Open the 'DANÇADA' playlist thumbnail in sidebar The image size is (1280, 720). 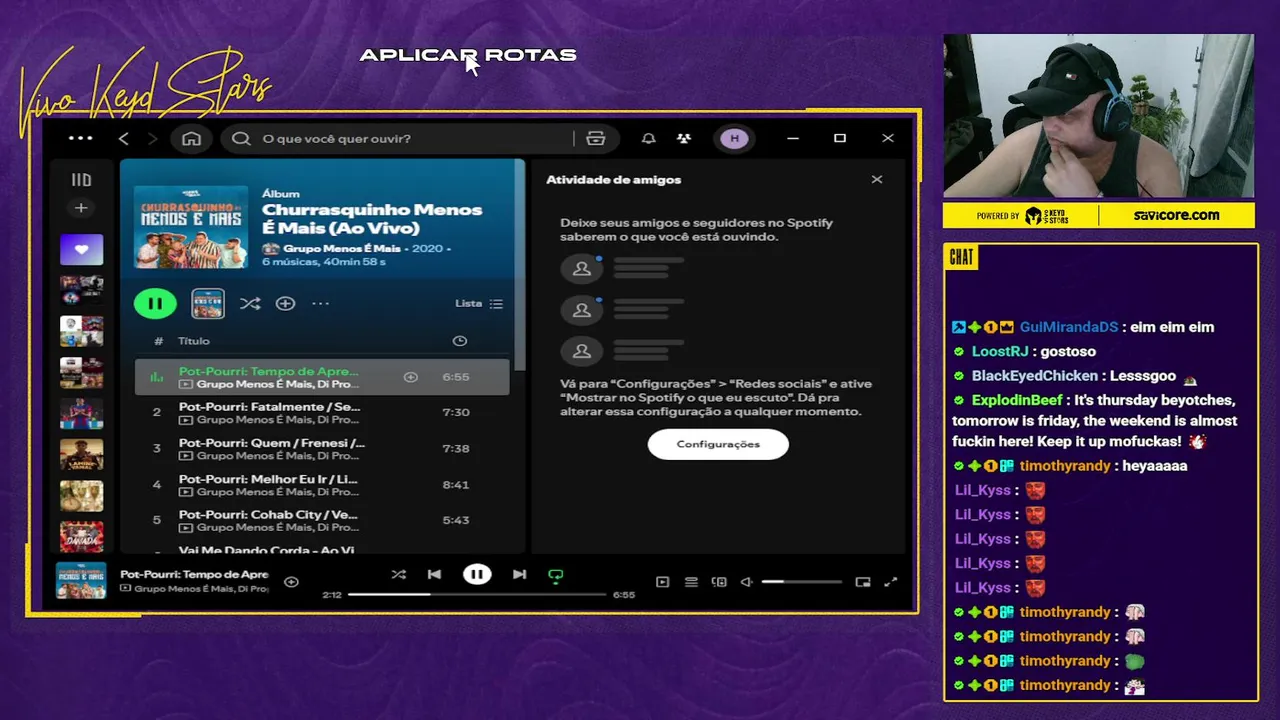tap(81, 537)
